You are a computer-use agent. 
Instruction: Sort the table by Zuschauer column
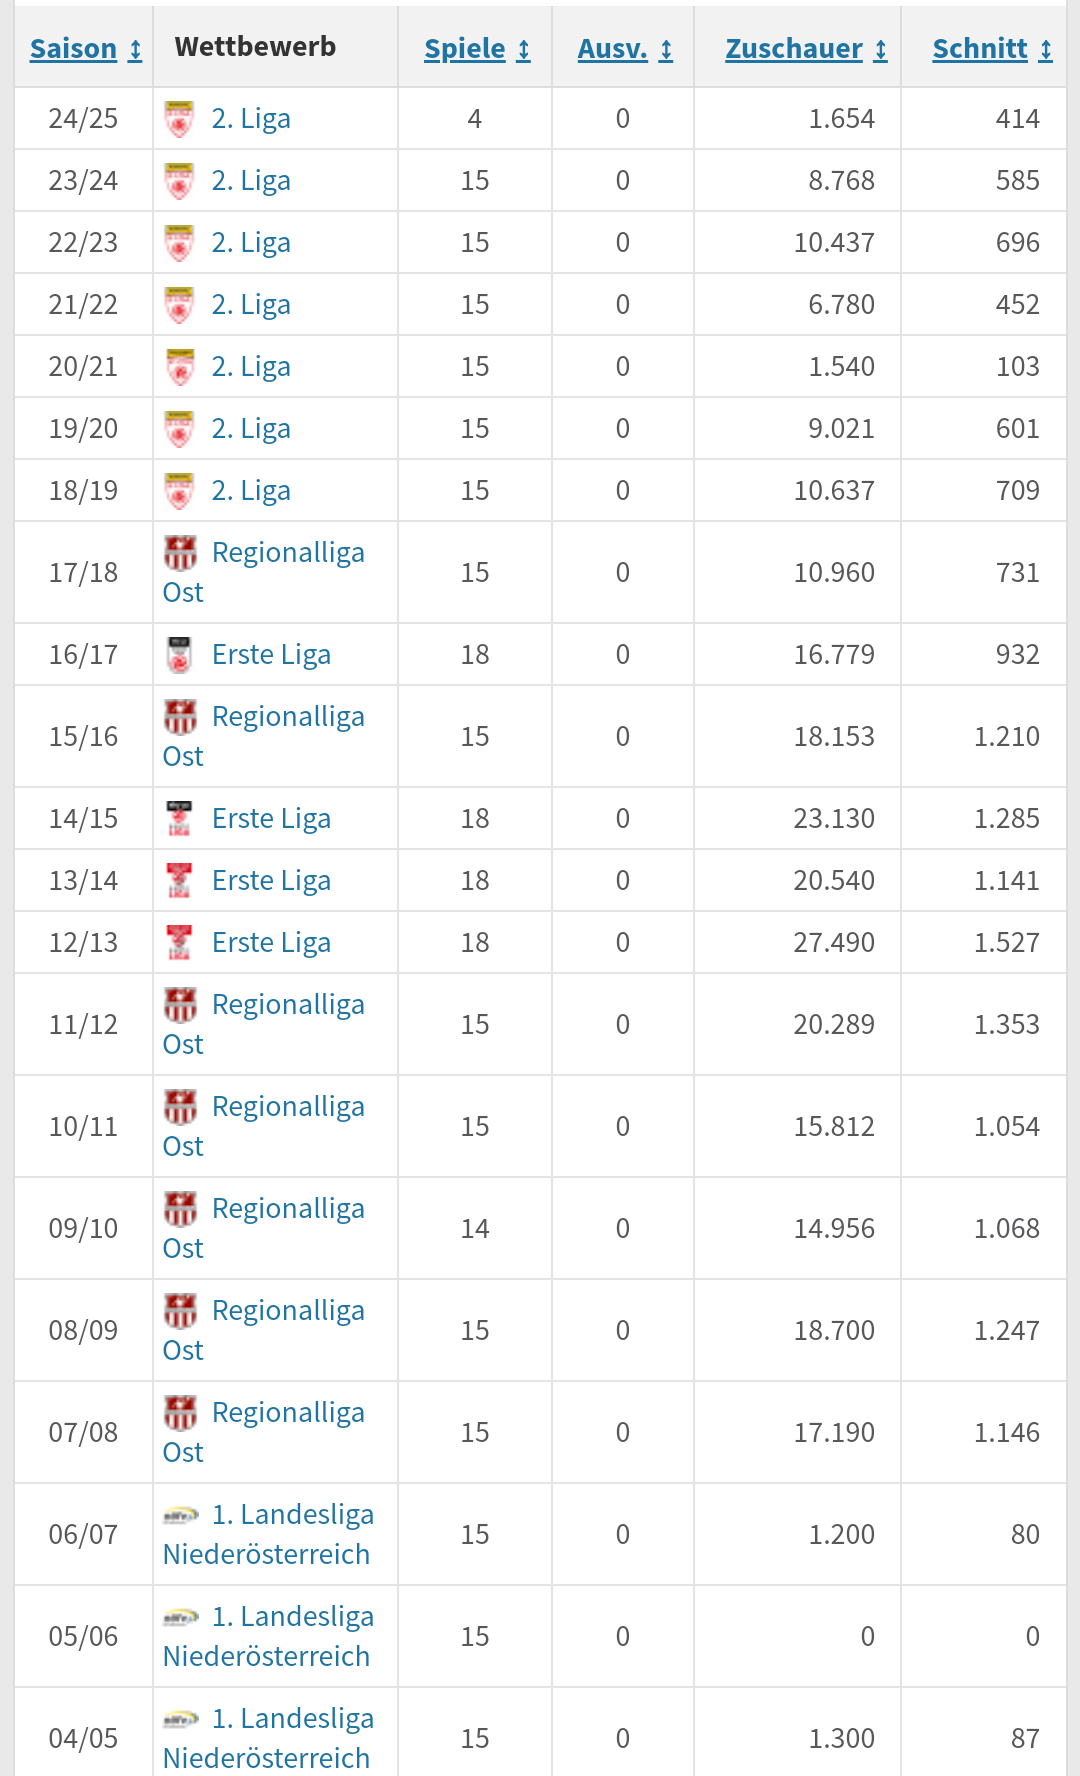(x=806, y=48)
